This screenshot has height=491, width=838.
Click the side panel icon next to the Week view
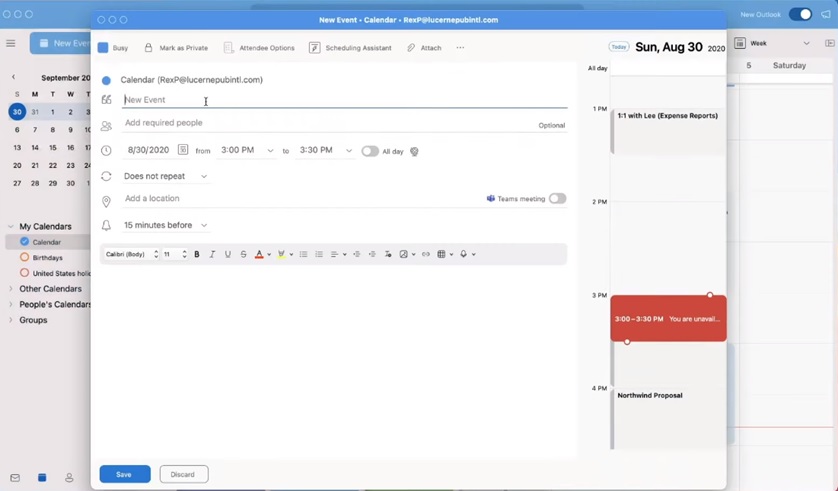[829, 43]
